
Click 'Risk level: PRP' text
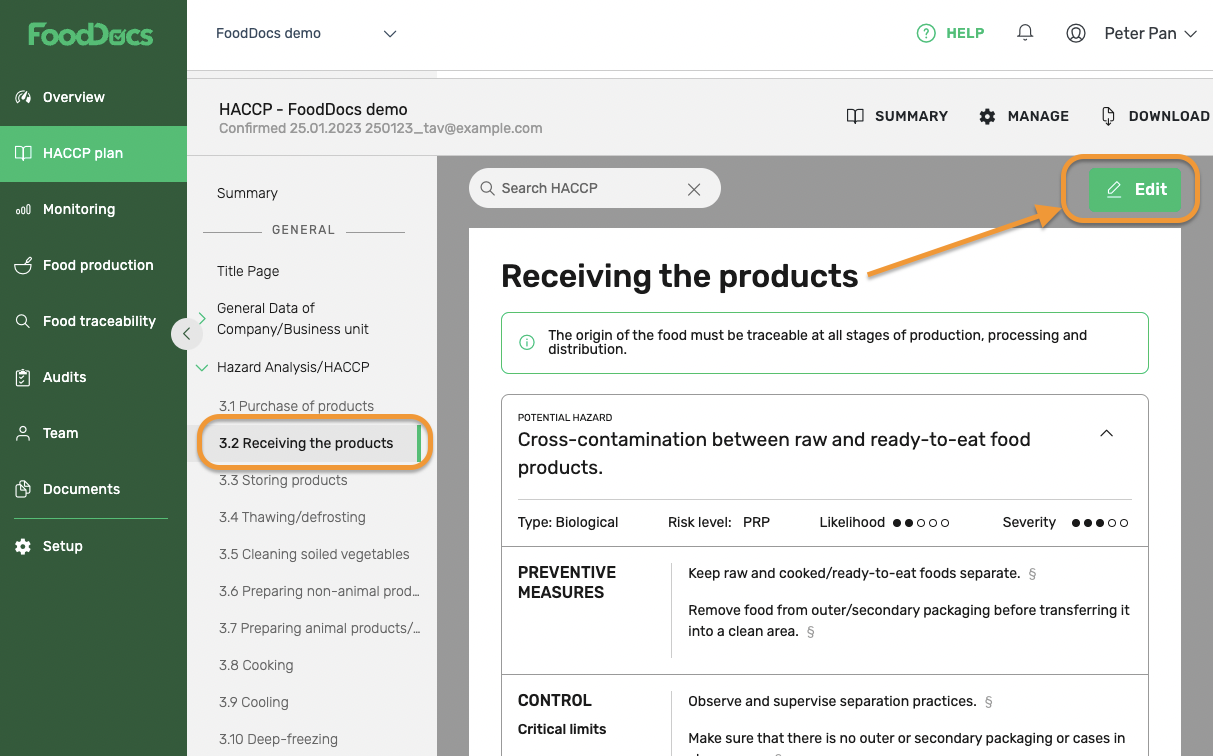[x=719, y=522]
